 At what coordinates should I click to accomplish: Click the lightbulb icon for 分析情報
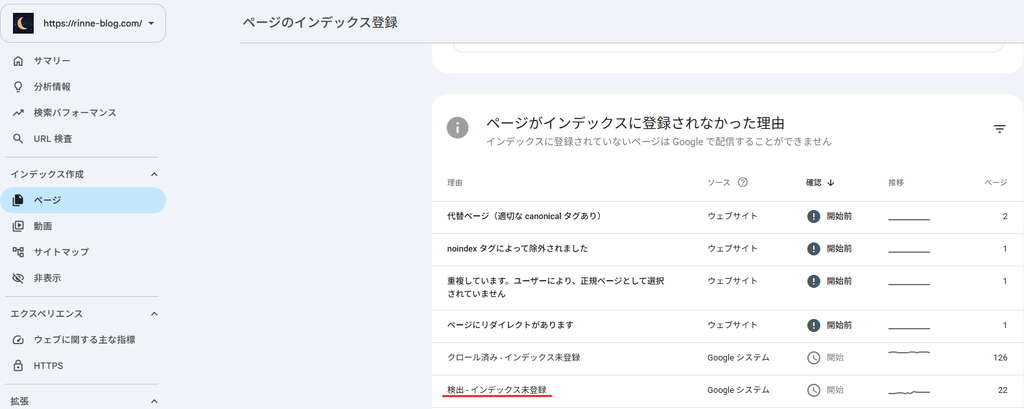[18, 87]
